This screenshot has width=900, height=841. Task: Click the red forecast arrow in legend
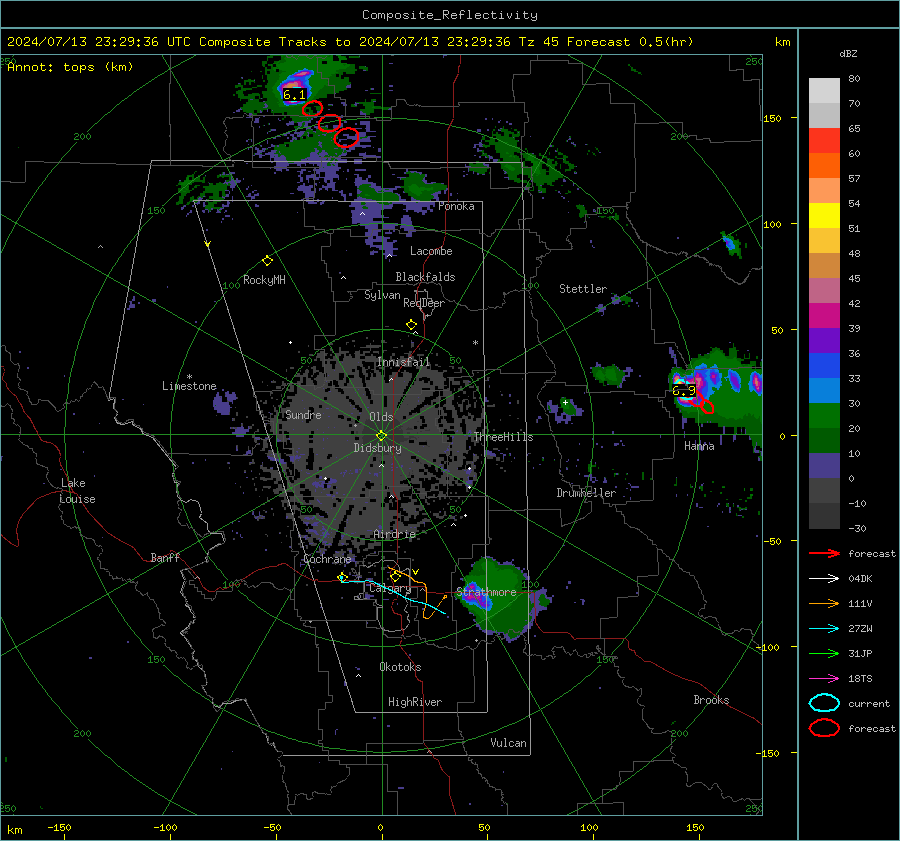pyautogui.click(x=824, y=553)
